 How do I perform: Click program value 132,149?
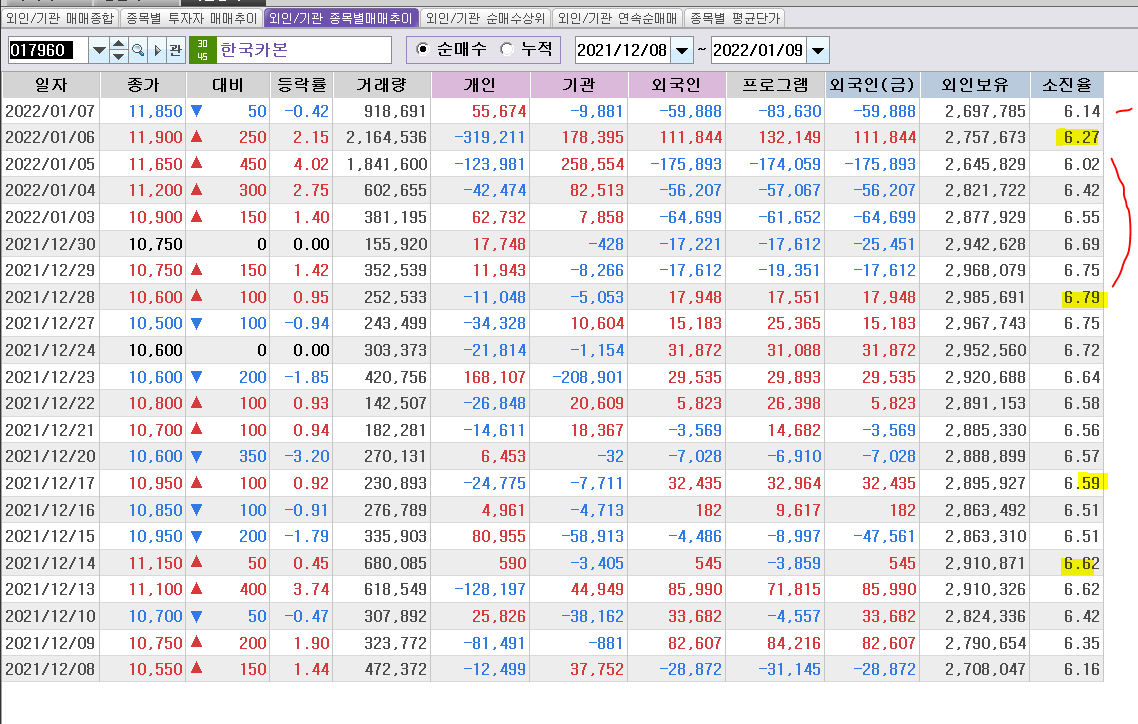click(790, 137)
